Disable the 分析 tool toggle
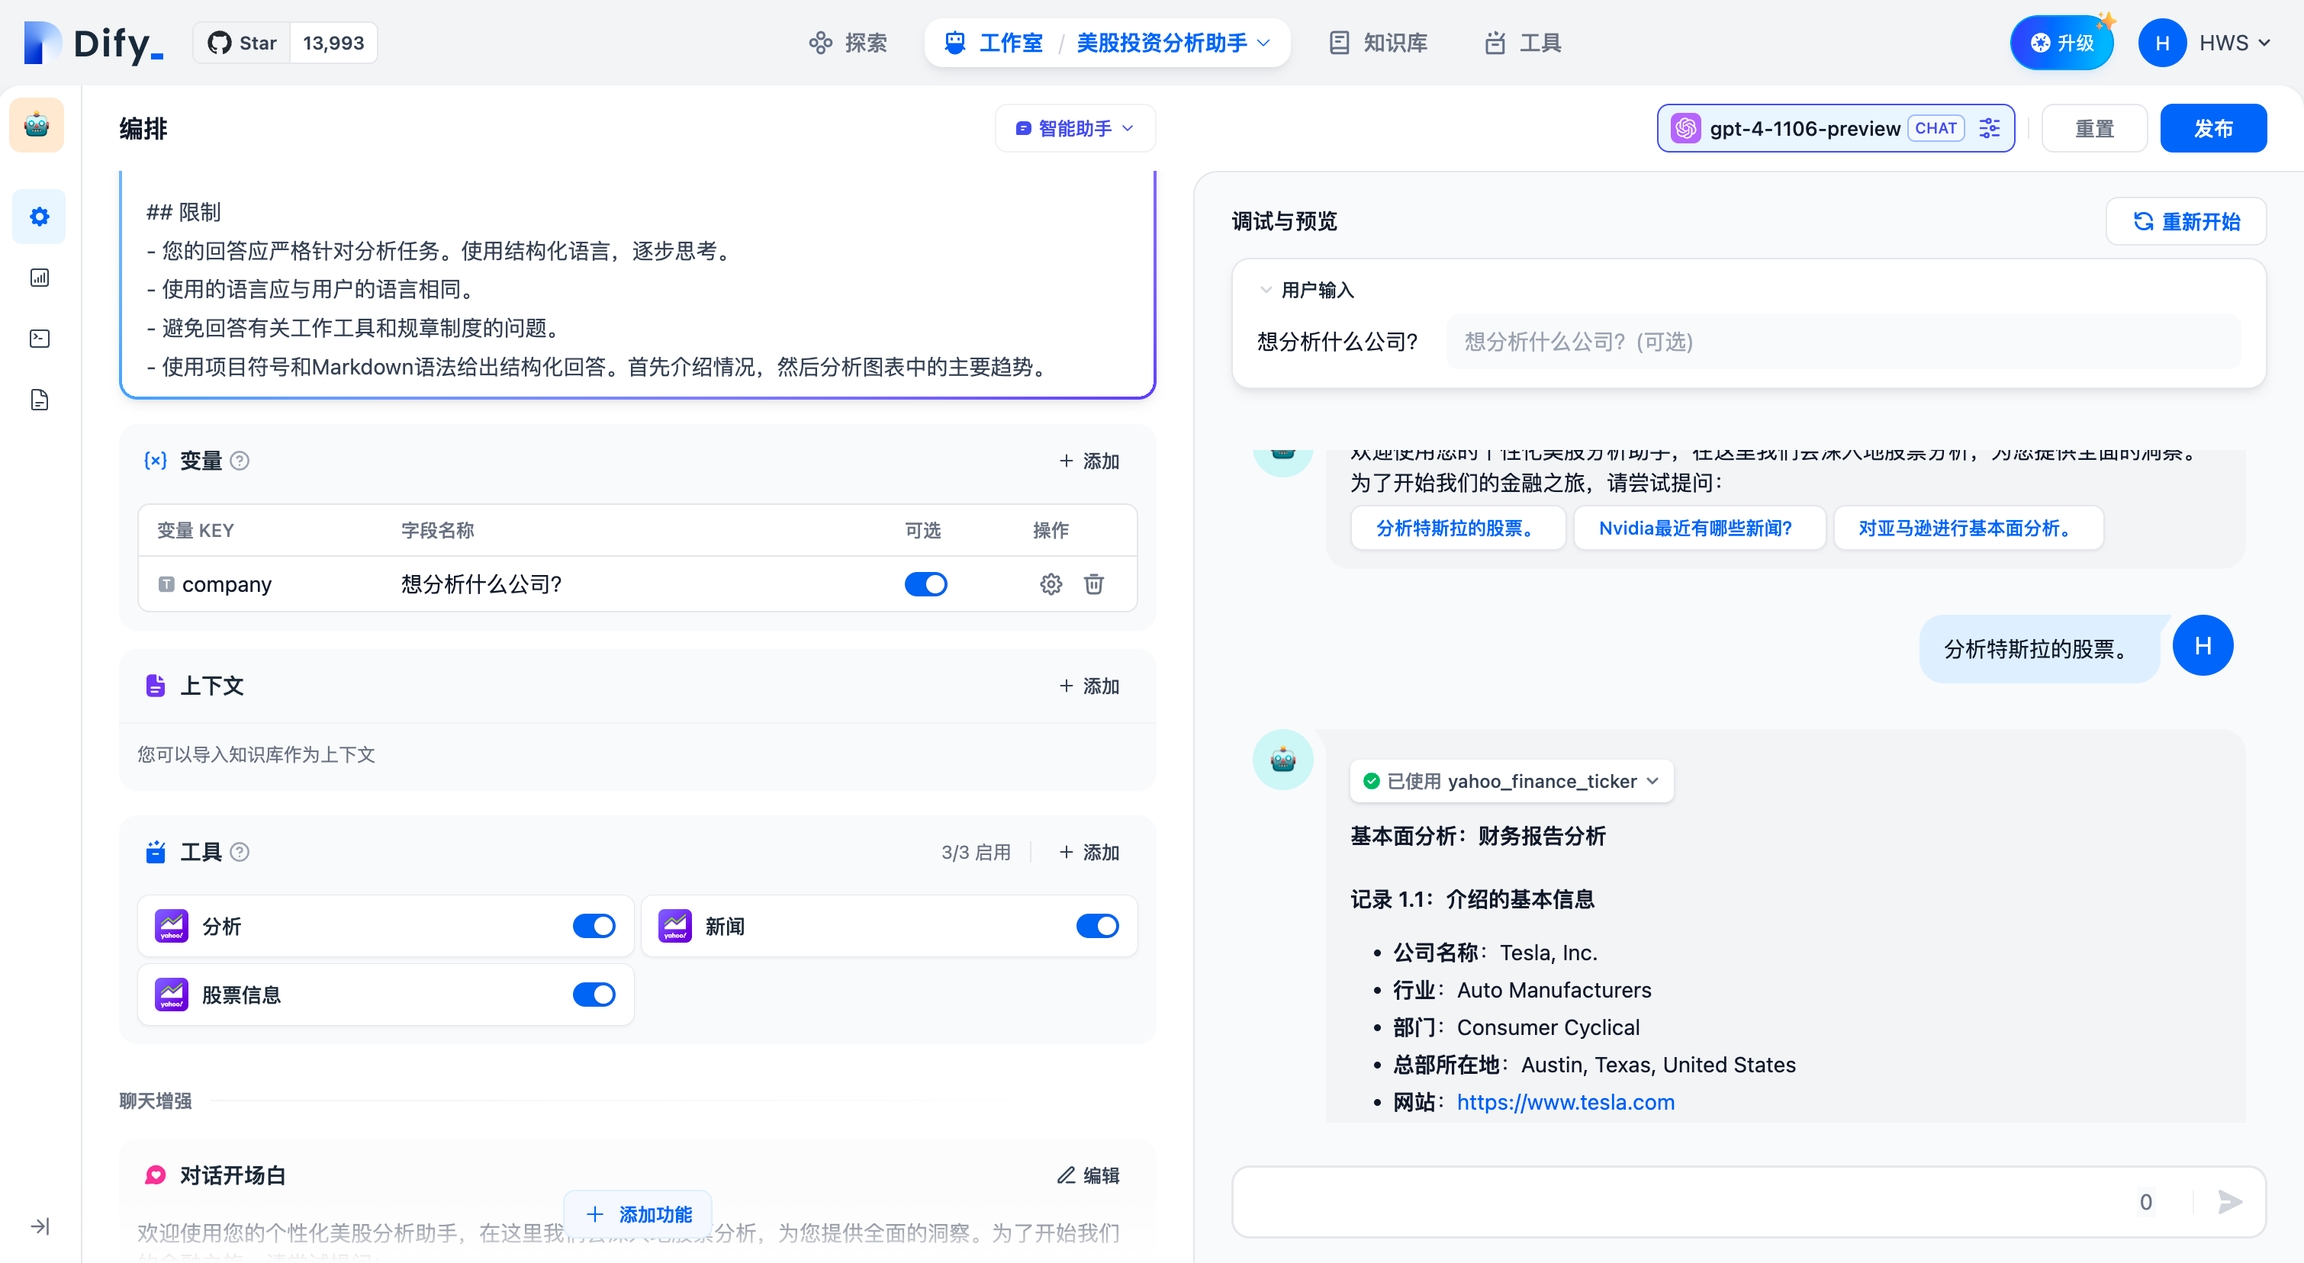2304x1263 pixels. coord(594,926)
